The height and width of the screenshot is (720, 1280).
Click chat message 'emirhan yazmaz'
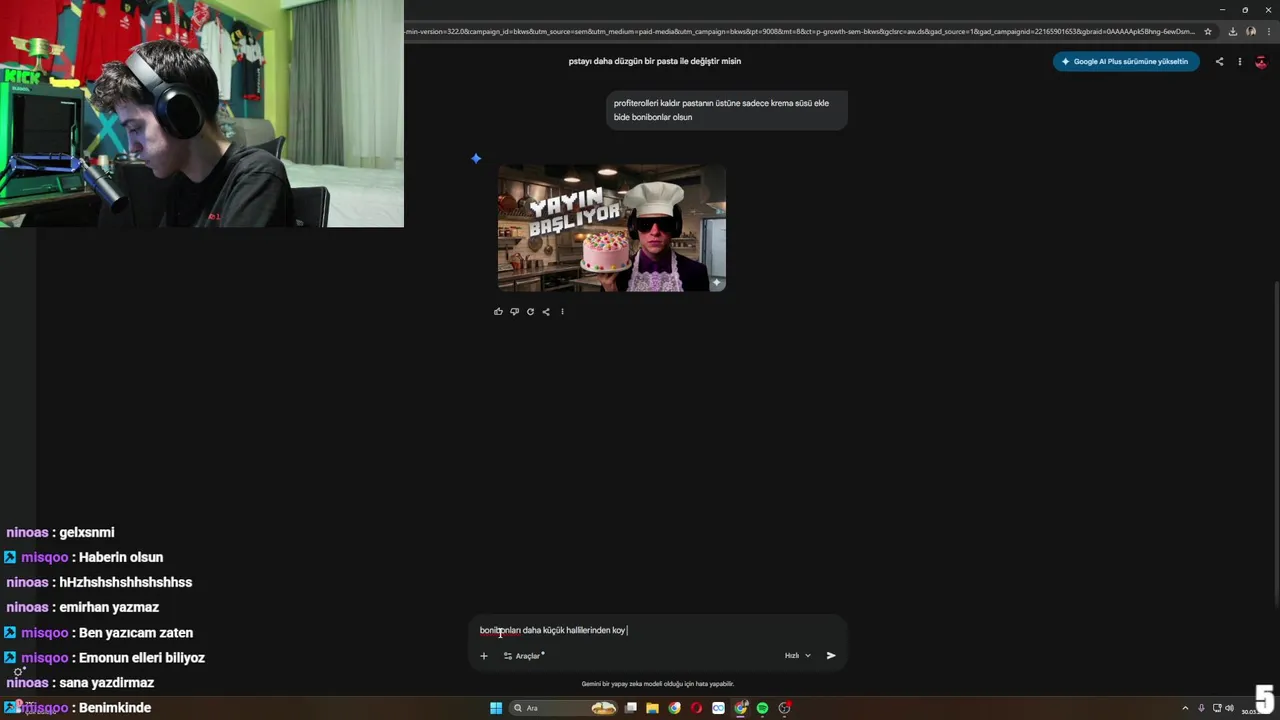[109, 607]
